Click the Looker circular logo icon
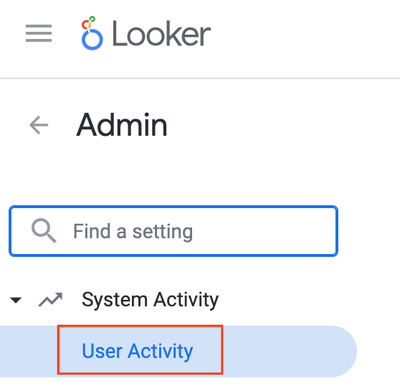 click(92, 33)
